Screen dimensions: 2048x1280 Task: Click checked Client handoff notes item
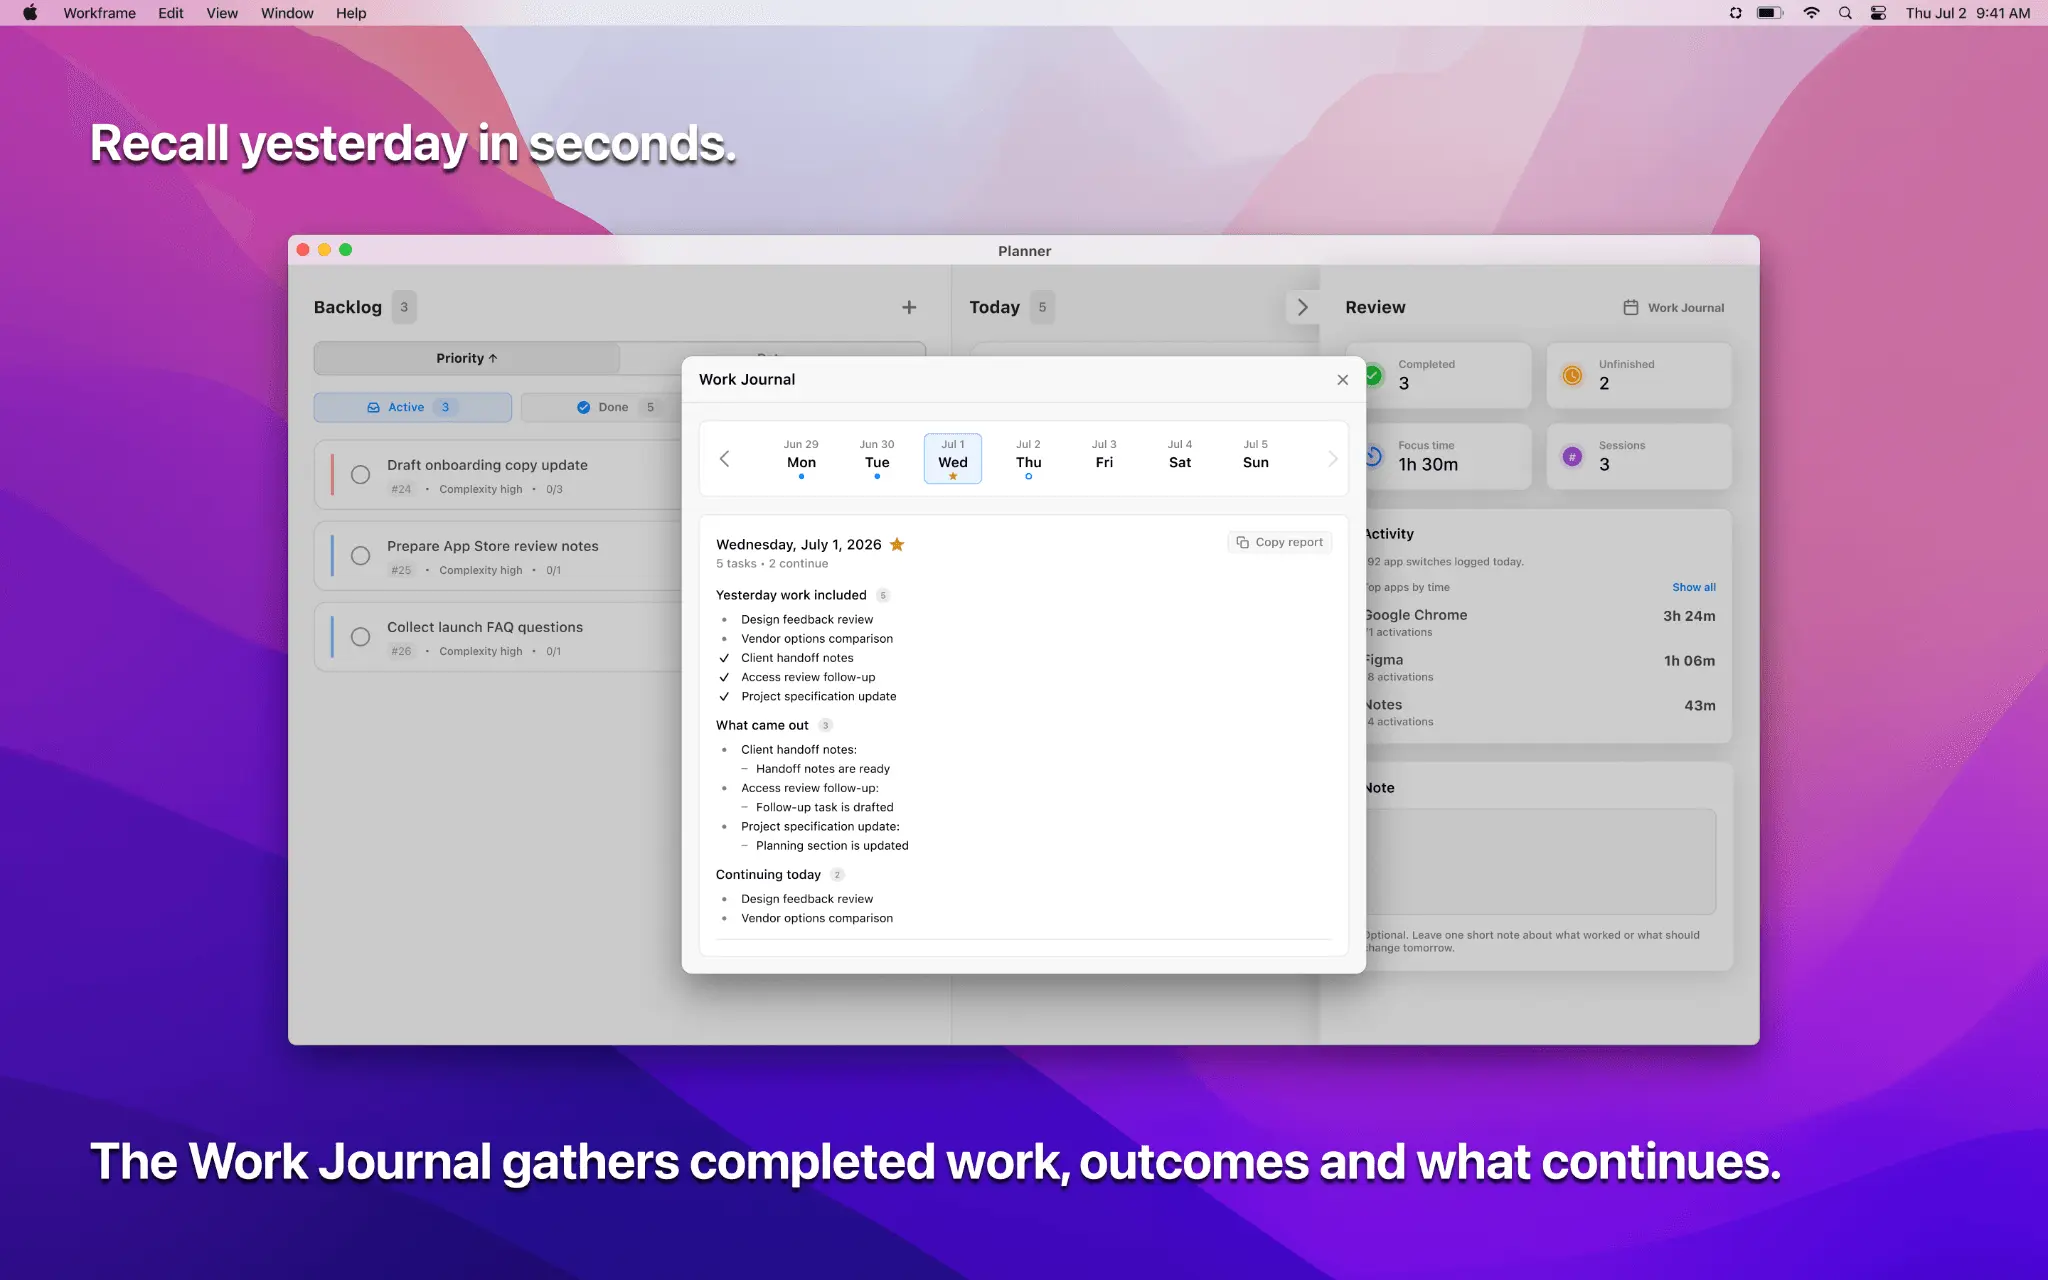point(797,658)
